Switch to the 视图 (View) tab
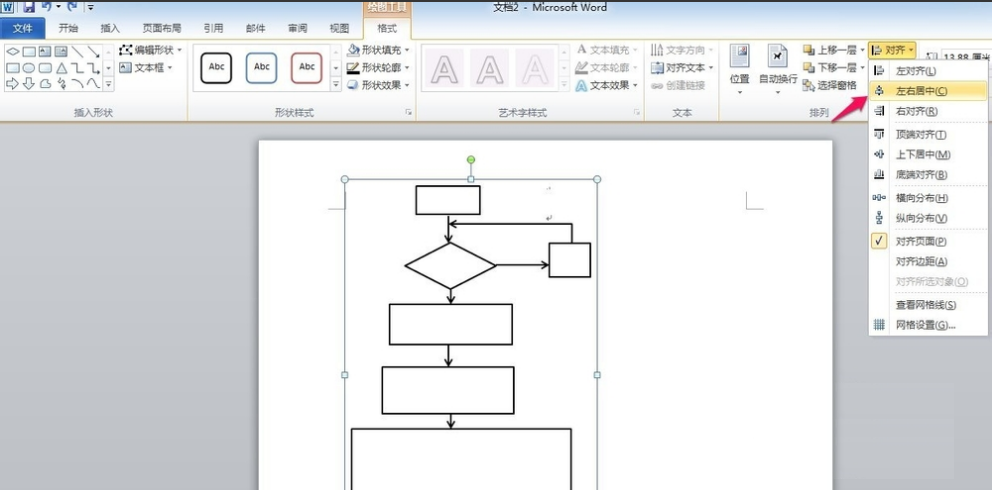Viewport: 992px width, 490px height. pyautogui.click(x=339, y=28)
